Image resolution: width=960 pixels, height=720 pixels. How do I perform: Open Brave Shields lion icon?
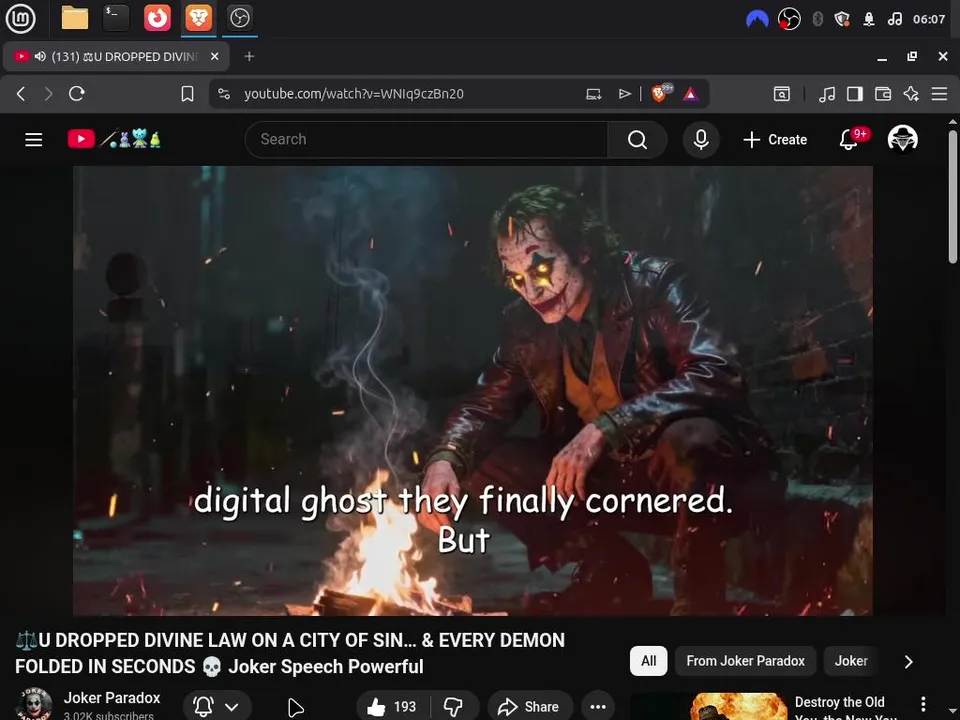coord(661,93)
